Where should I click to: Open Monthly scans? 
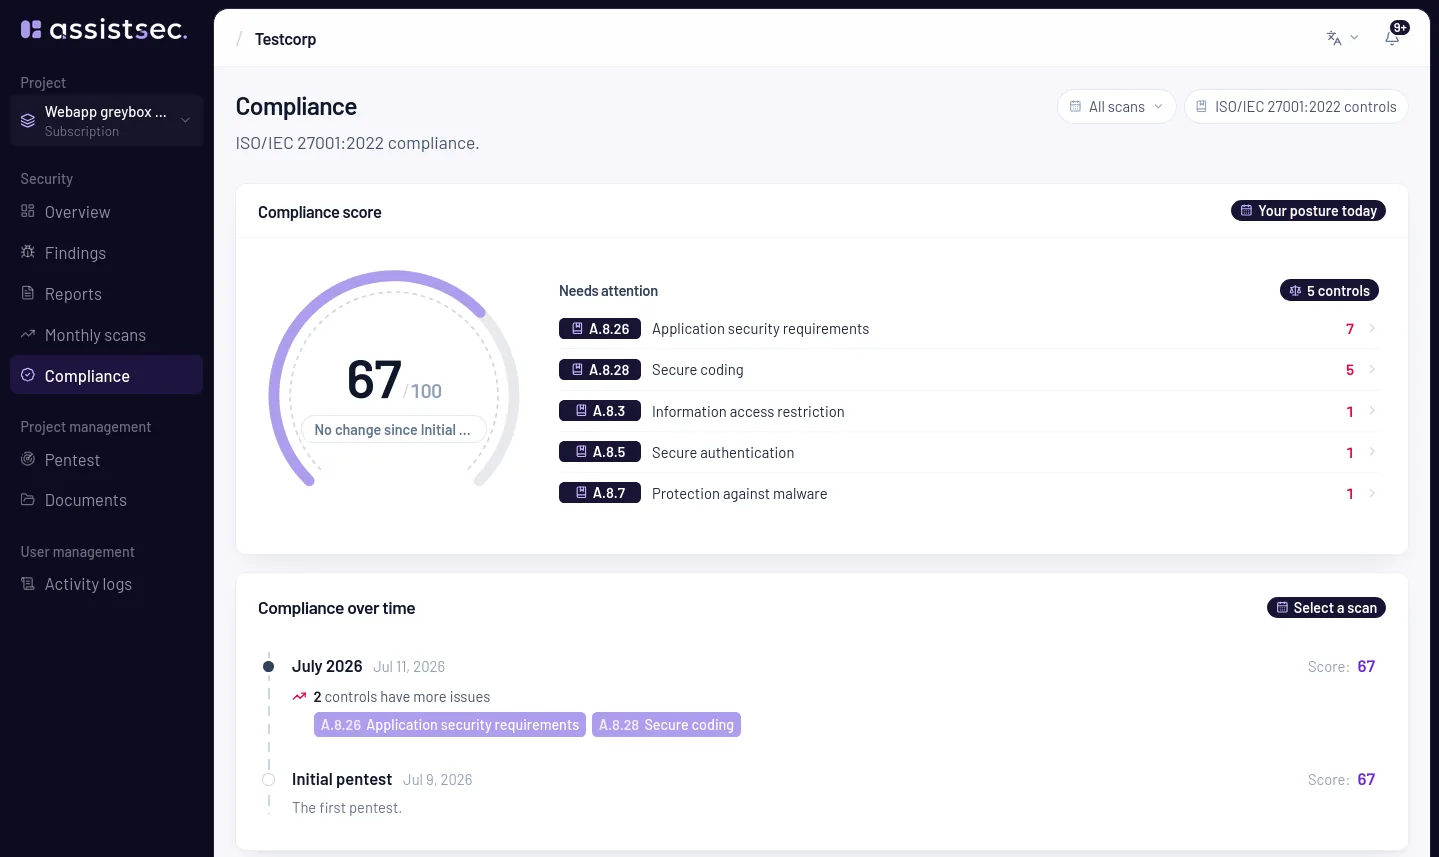(x=106, y=335)
